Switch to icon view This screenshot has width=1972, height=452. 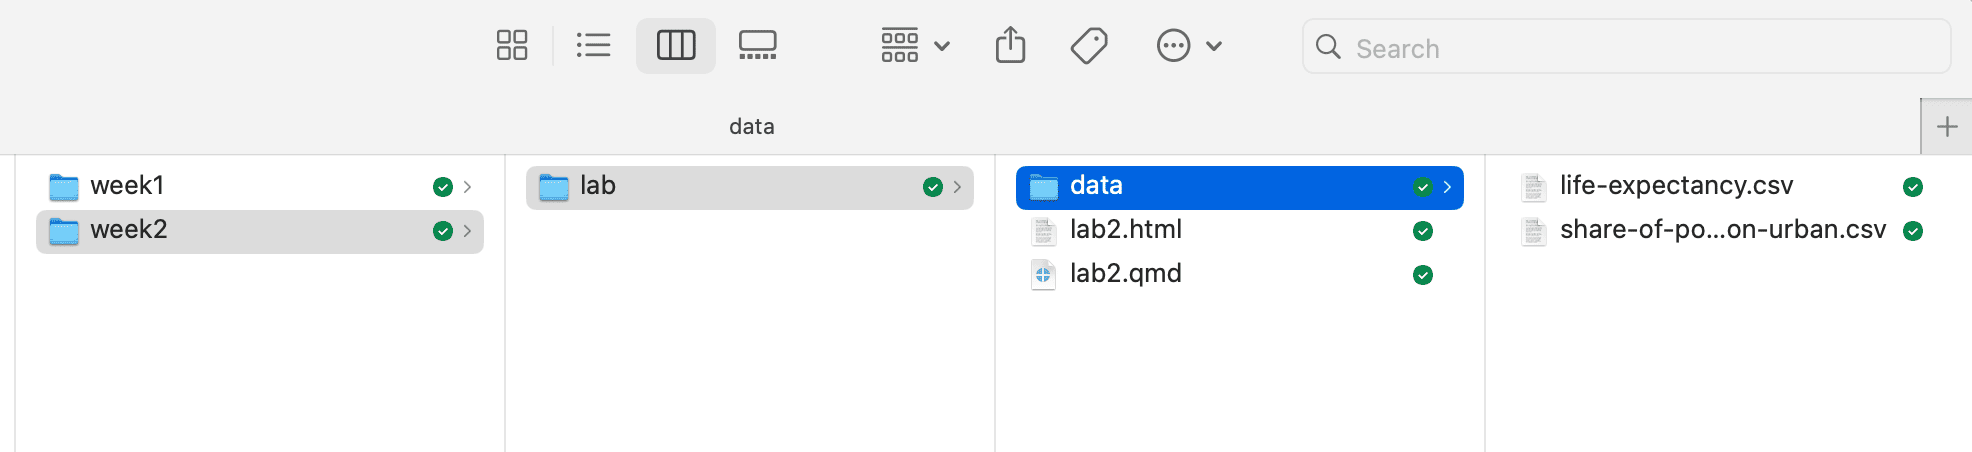click(512, 45)
